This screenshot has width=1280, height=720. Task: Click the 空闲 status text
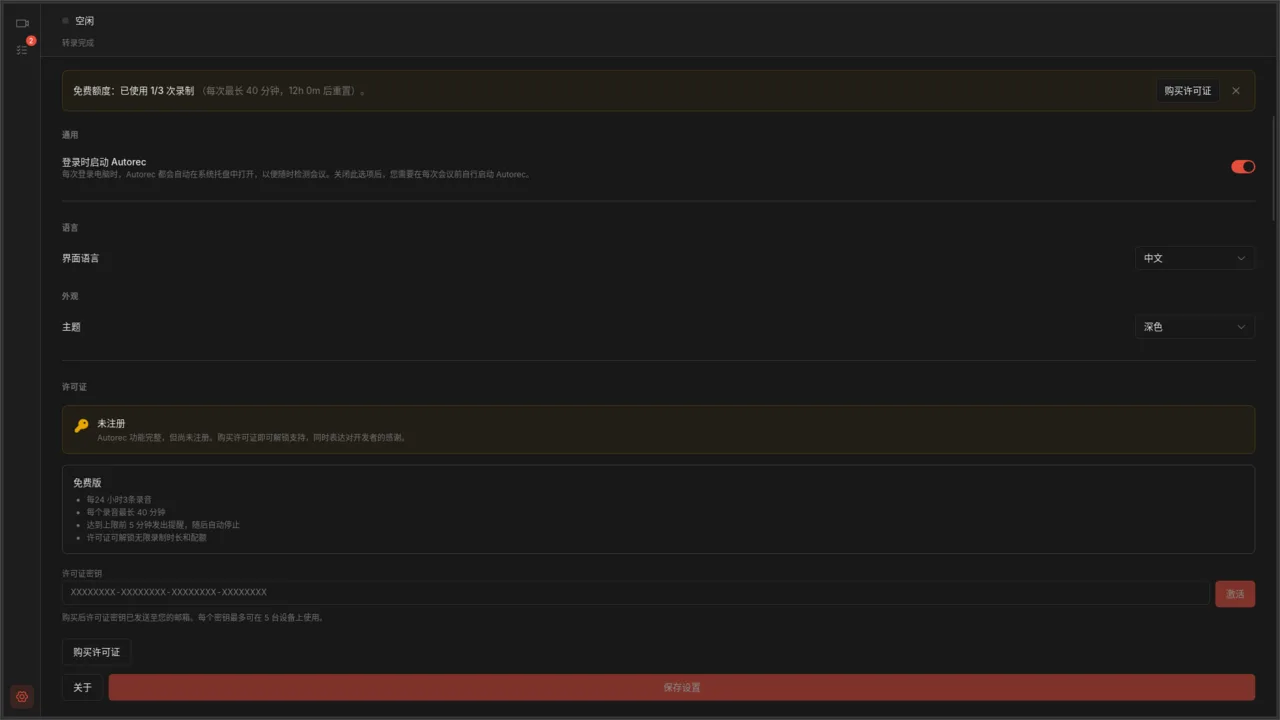(x=84, y=21)
